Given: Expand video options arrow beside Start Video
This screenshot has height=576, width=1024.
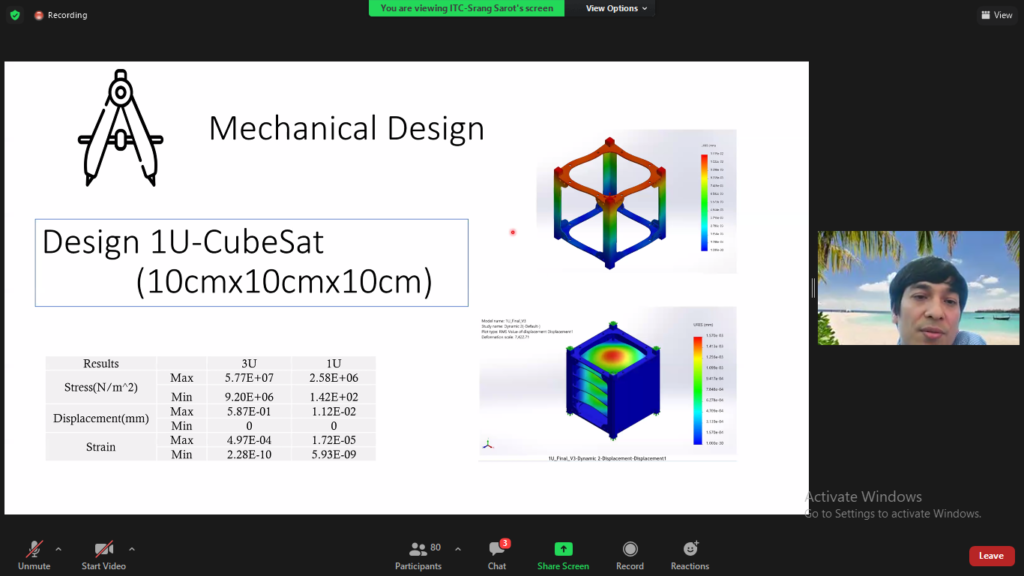Looking at the screenshot, I should (x=131, y=548).
